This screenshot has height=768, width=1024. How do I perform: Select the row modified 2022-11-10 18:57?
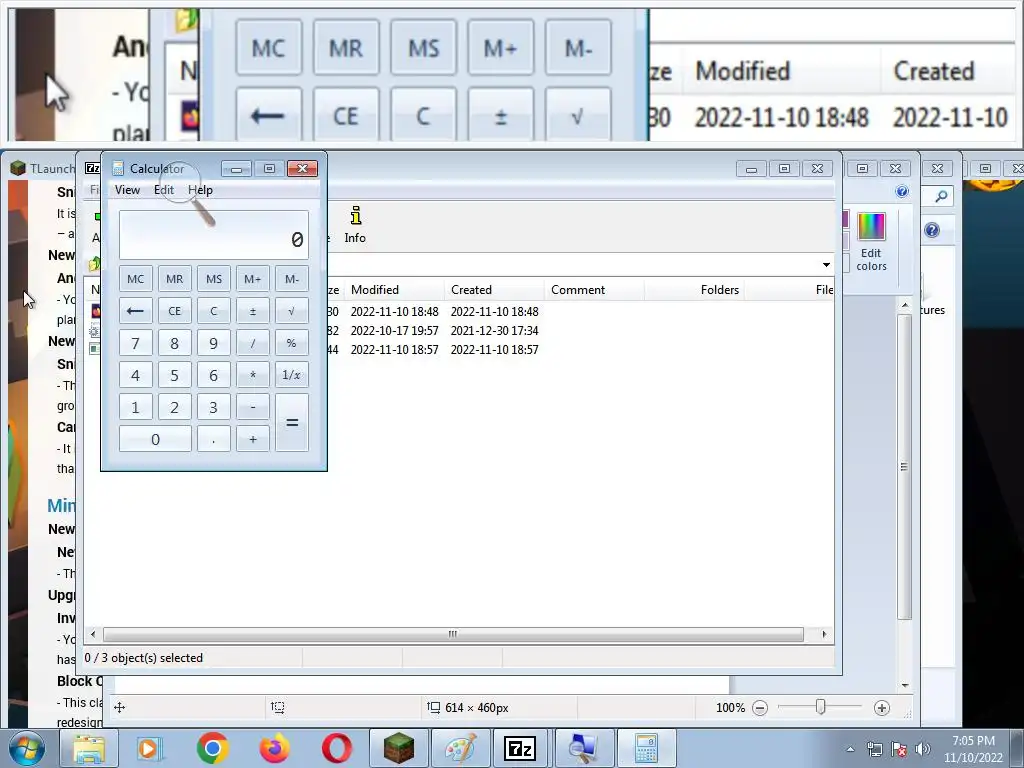(457, 349)
